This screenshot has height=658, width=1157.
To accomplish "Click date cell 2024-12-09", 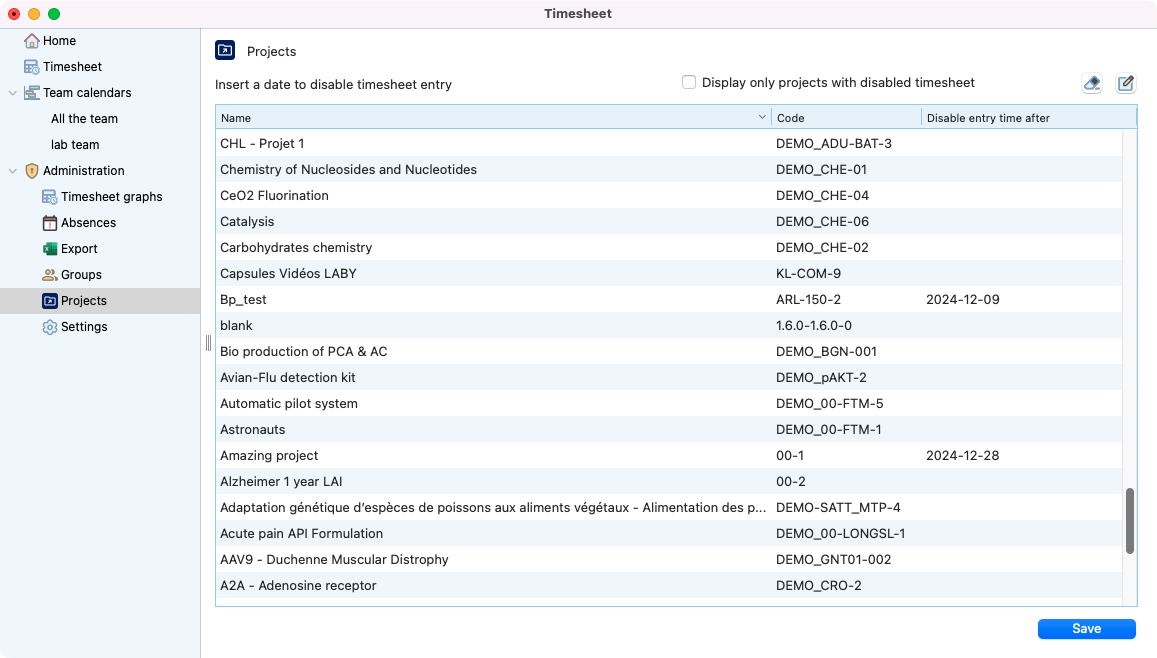I will click(962, 299).
